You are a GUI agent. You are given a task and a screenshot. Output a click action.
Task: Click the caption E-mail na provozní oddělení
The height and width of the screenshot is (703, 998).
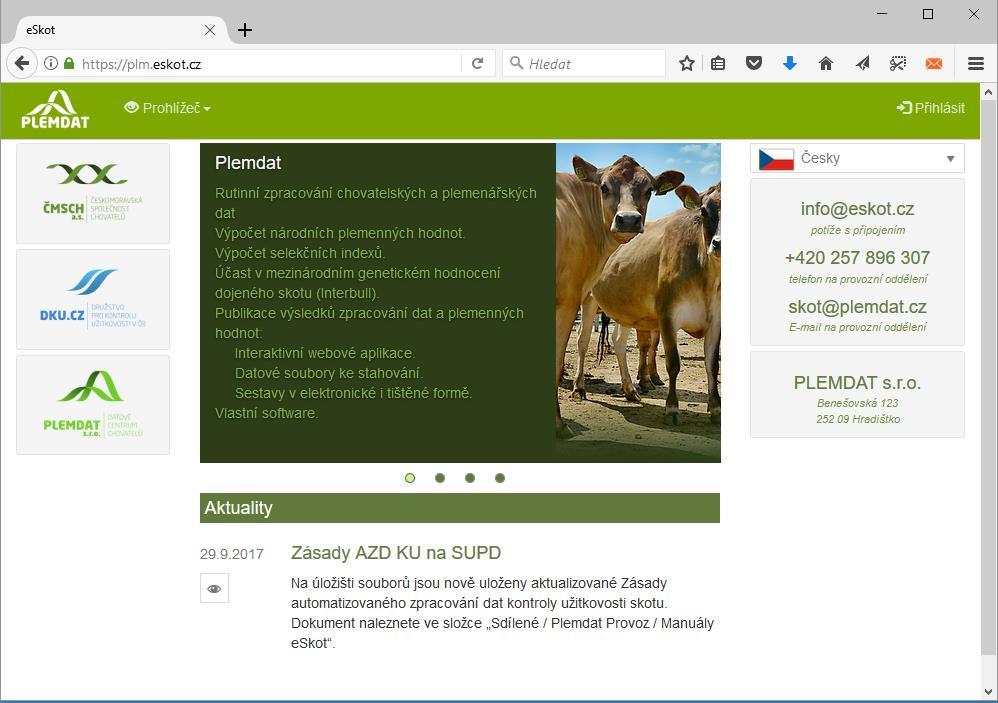(857, 327)
